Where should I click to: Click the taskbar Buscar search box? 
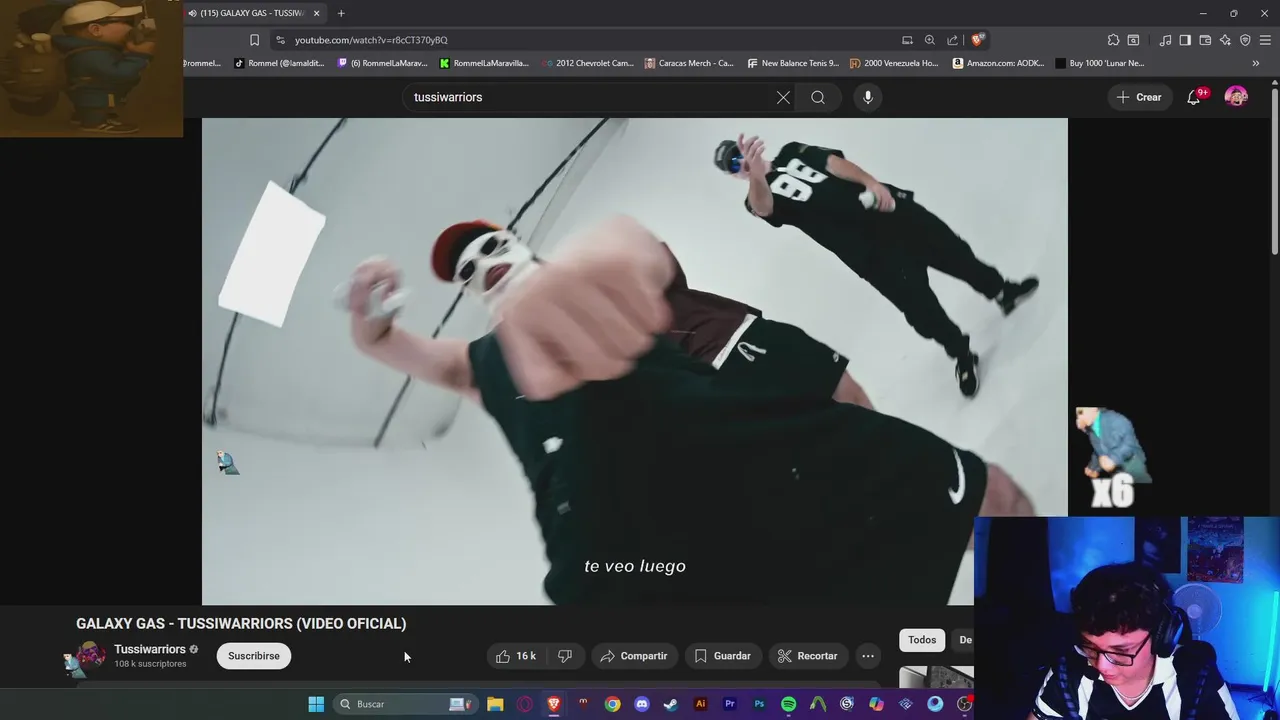pos(404,704)
